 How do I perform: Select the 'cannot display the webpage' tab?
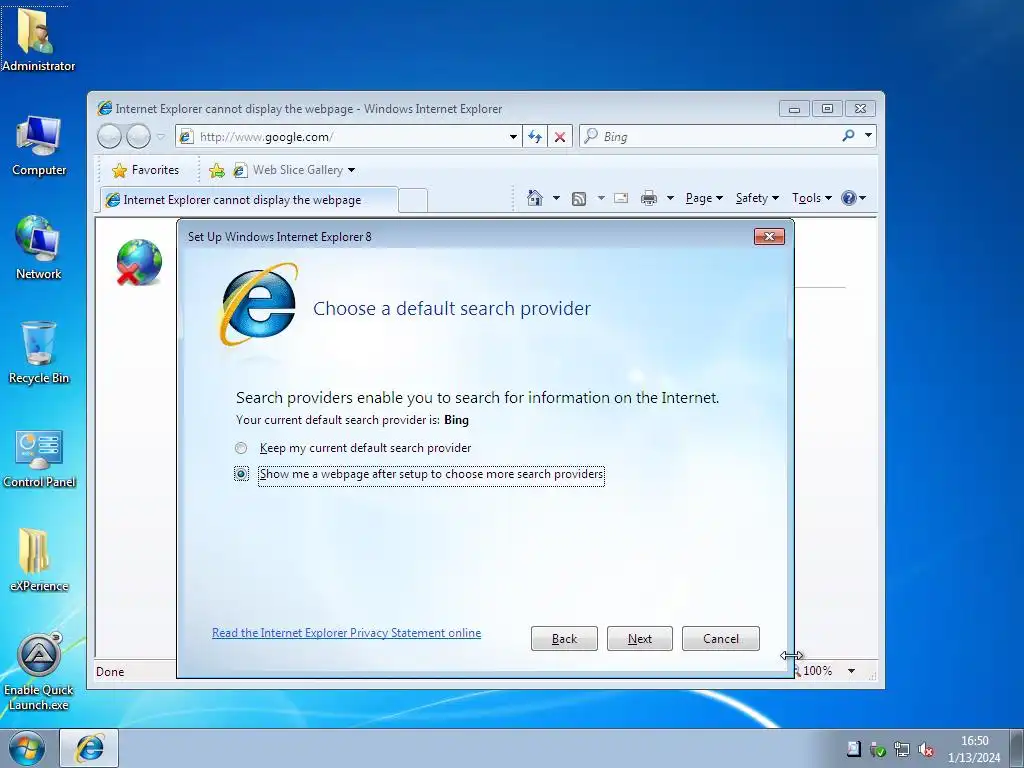click(x=249, y=200)
